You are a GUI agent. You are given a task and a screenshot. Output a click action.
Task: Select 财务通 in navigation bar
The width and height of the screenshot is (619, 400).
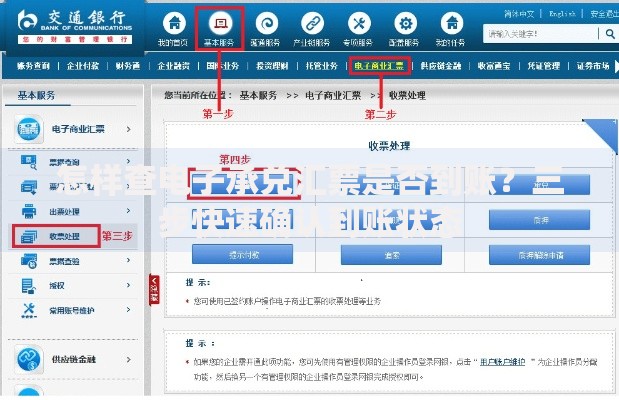pyautogui.click(x=128, y=66)
